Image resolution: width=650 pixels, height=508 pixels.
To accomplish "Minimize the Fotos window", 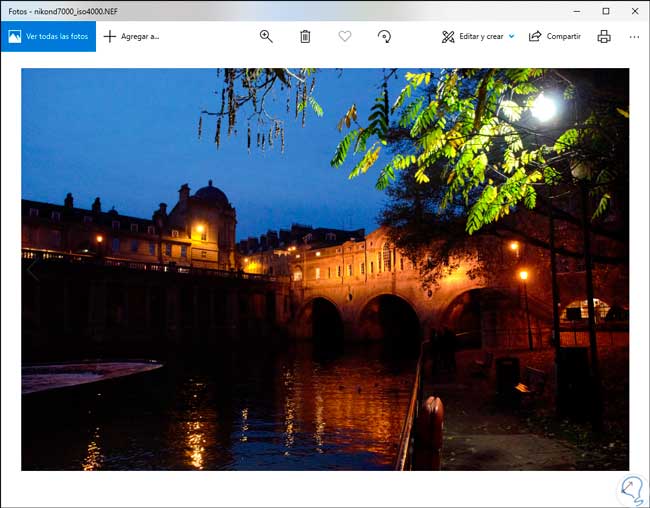I will (x=577, y=11).
